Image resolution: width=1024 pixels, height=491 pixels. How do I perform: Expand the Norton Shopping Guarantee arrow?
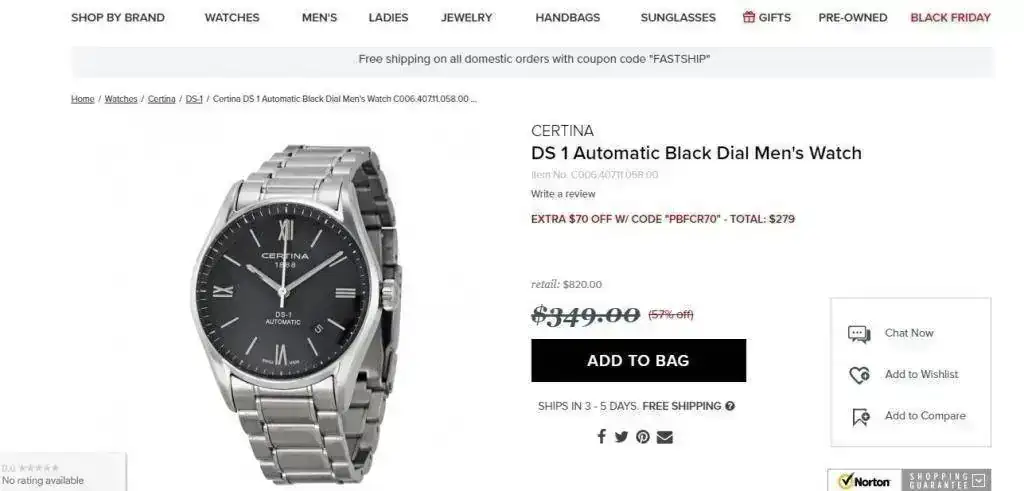[x=978, y=481]
